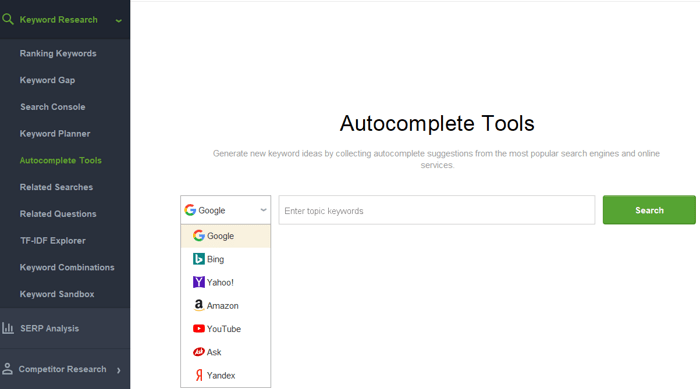Collapse the Keyword Research section chevron
Viewport: 700px width, 389px height.
(x=118, y=21)
